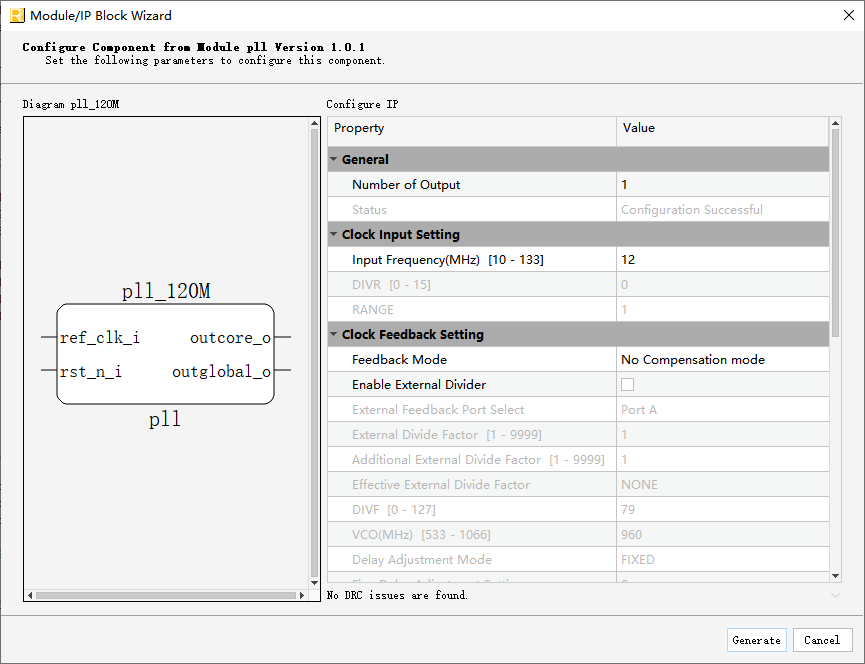Click the Input Frequency value field
Viewport: 865px width, 664px height.
coord(722,260)
